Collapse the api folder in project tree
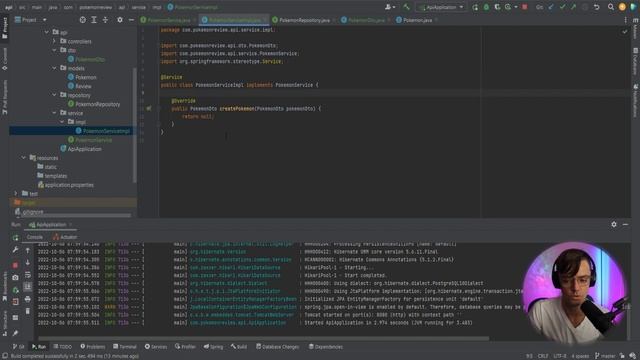This screenshot has height=360, width=640. click(47, 32)
